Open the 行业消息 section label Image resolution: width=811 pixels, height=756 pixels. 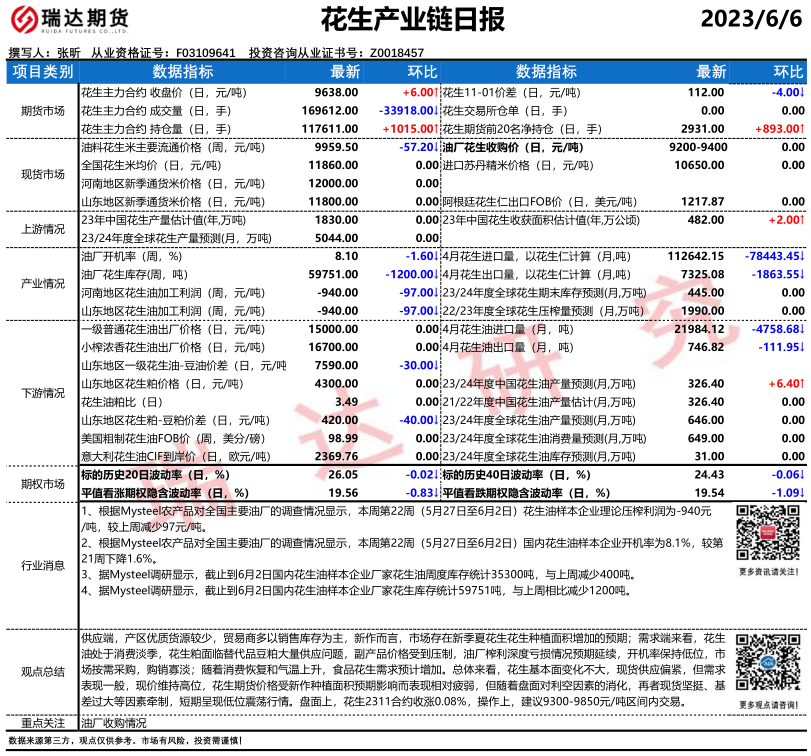(42, 565)
